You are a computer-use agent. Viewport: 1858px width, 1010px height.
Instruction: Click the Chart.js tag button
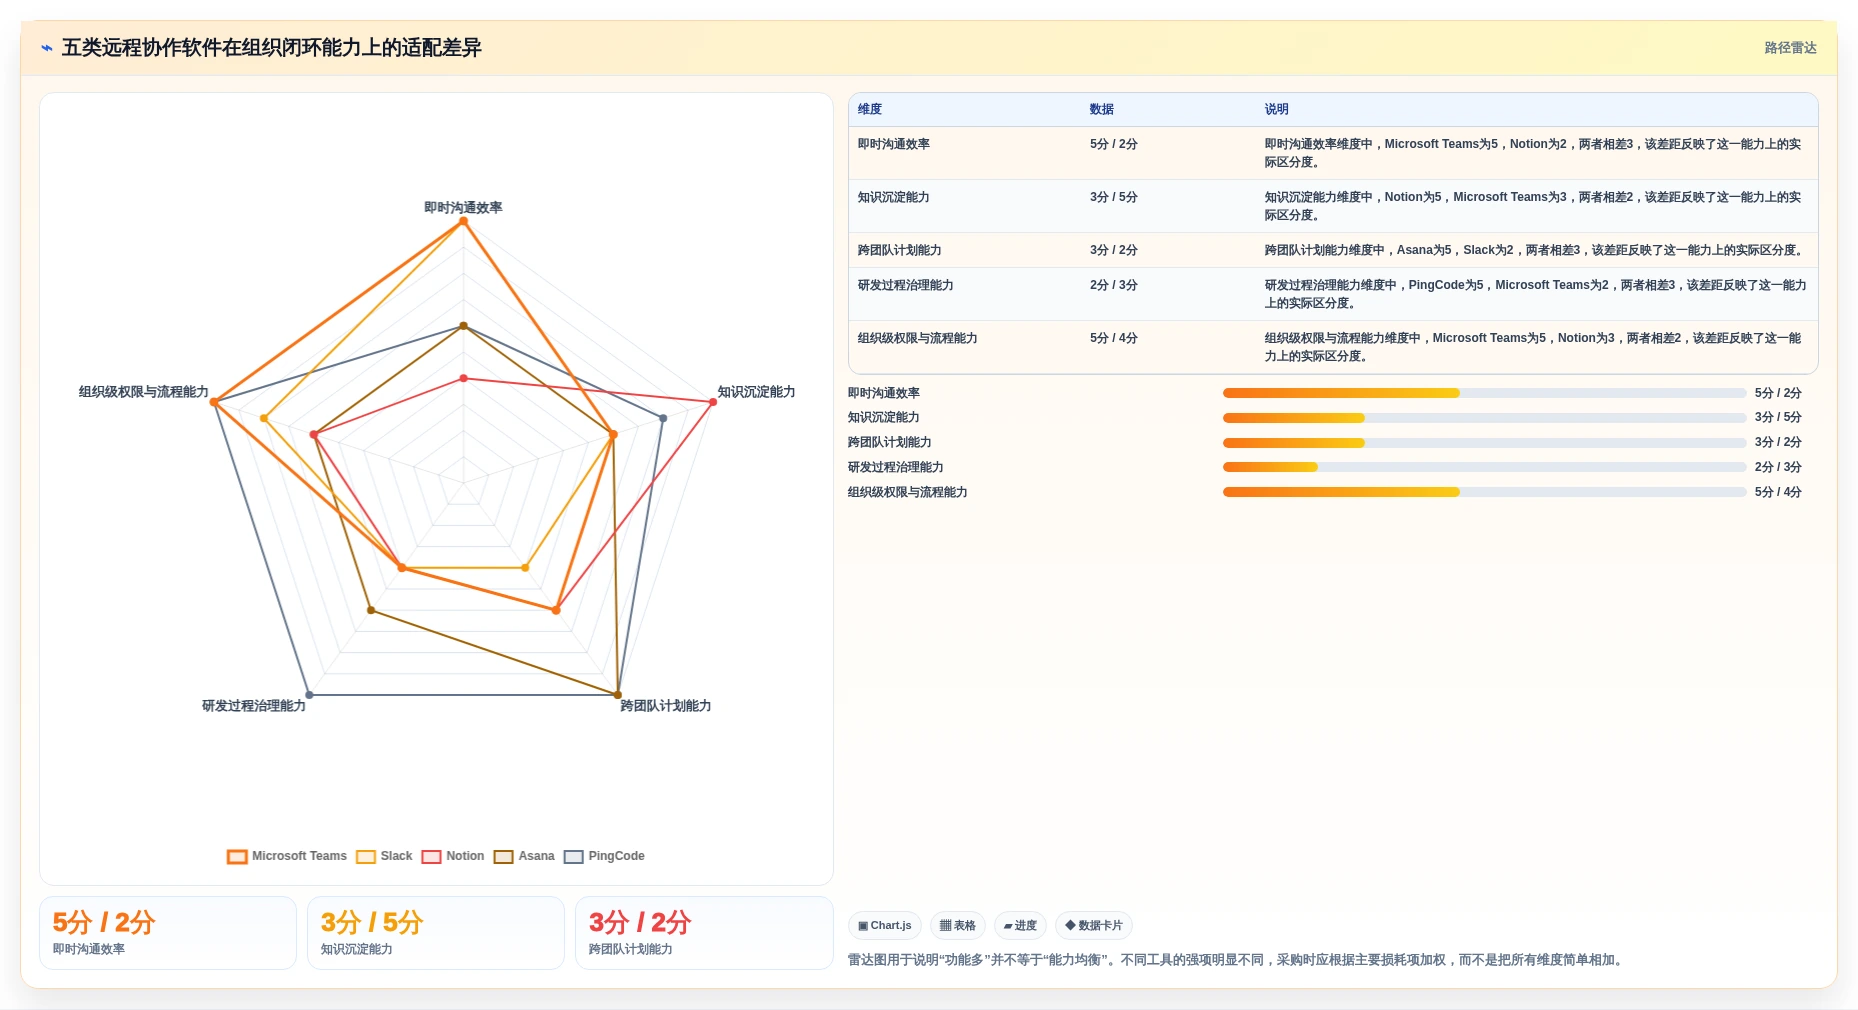pyautogui.click(x=885, y=926)
